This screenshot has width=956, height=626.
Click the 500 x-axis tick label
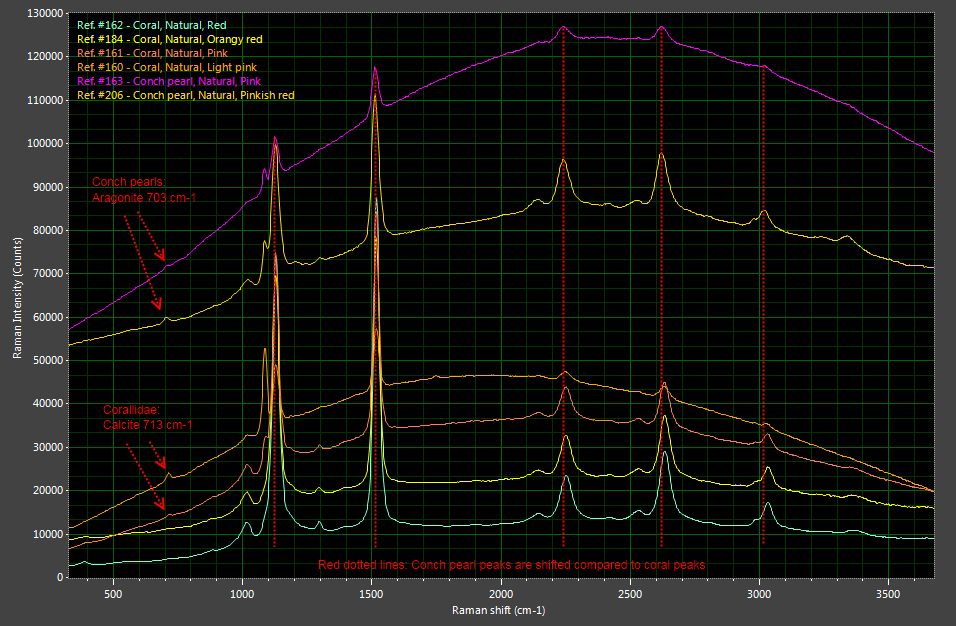pyautogui.click(x=113, y=594)
